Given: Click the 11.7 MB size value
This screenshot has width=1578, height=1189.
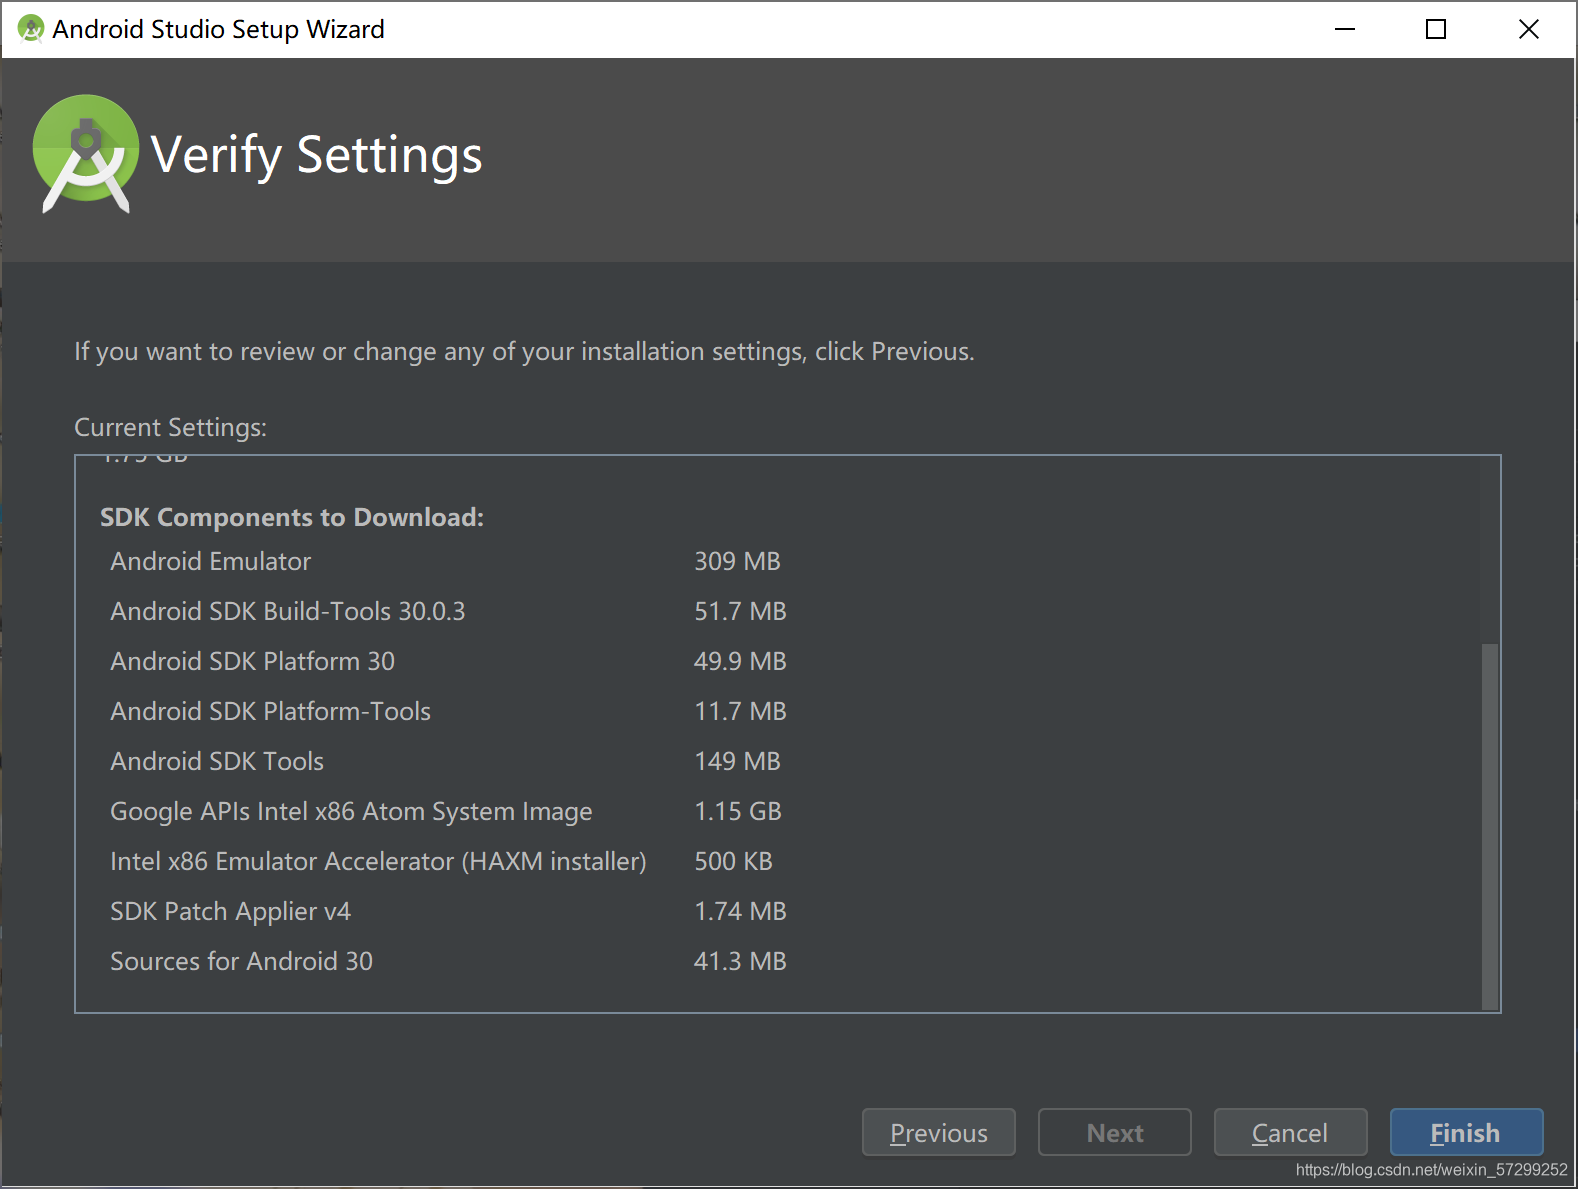Looking at the screenshot, I should pyautogui.click(x=740, y=711).
